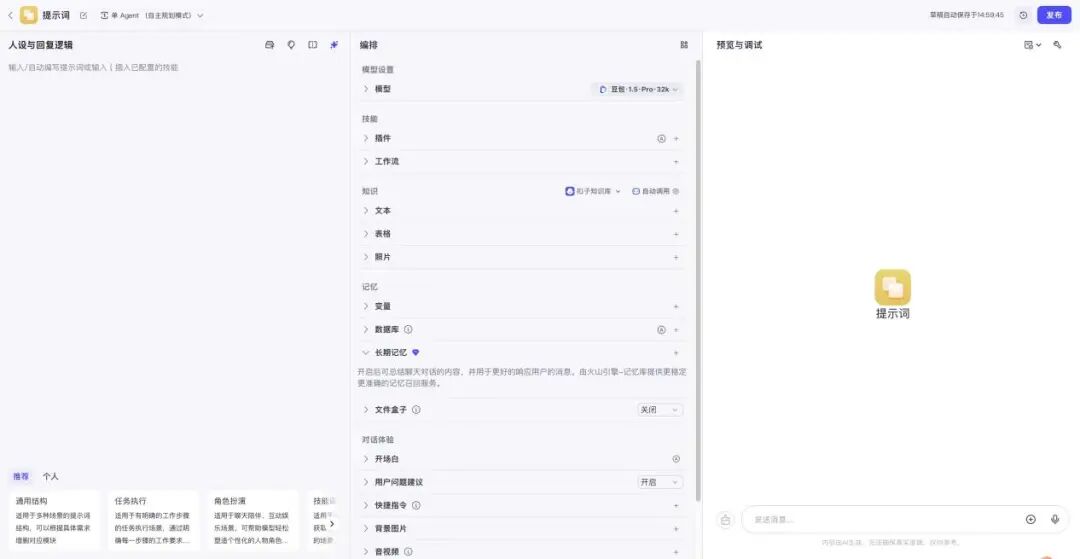
Task: Click the auto-add icon in 插件 row
Action: coord(661,138)
